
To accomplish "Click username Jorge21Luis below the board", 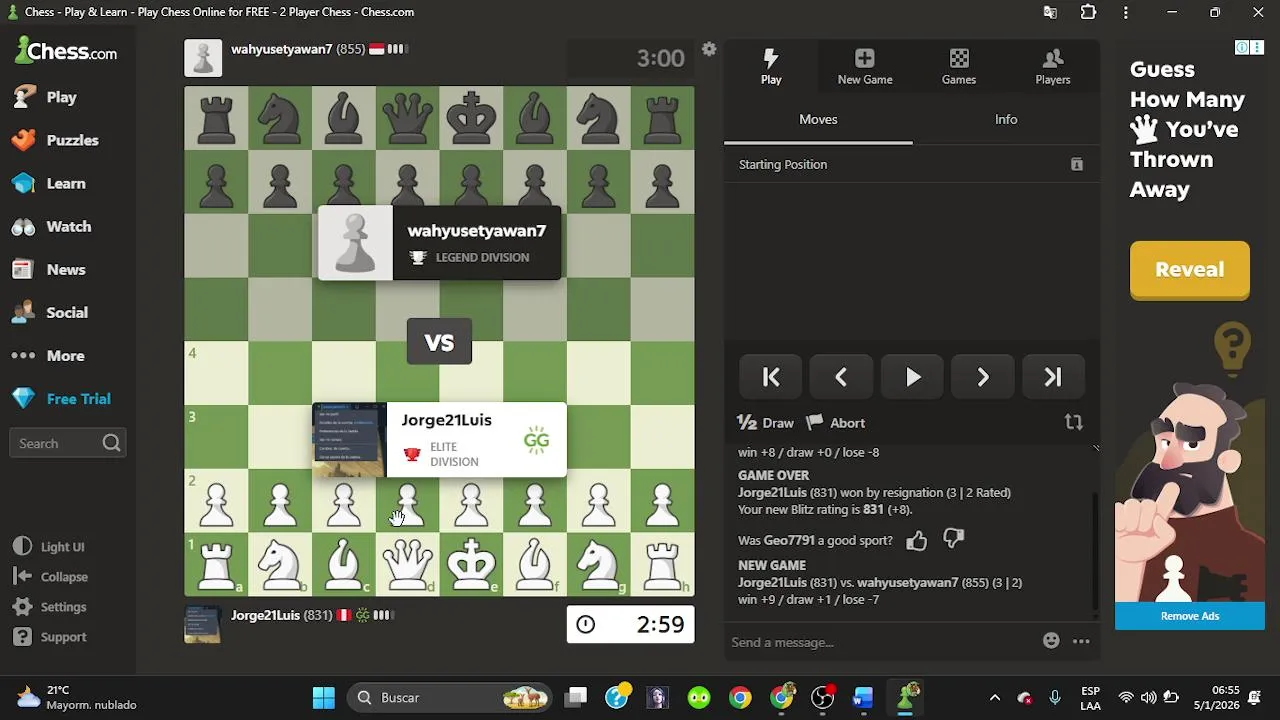I will (x=266, y=615).
